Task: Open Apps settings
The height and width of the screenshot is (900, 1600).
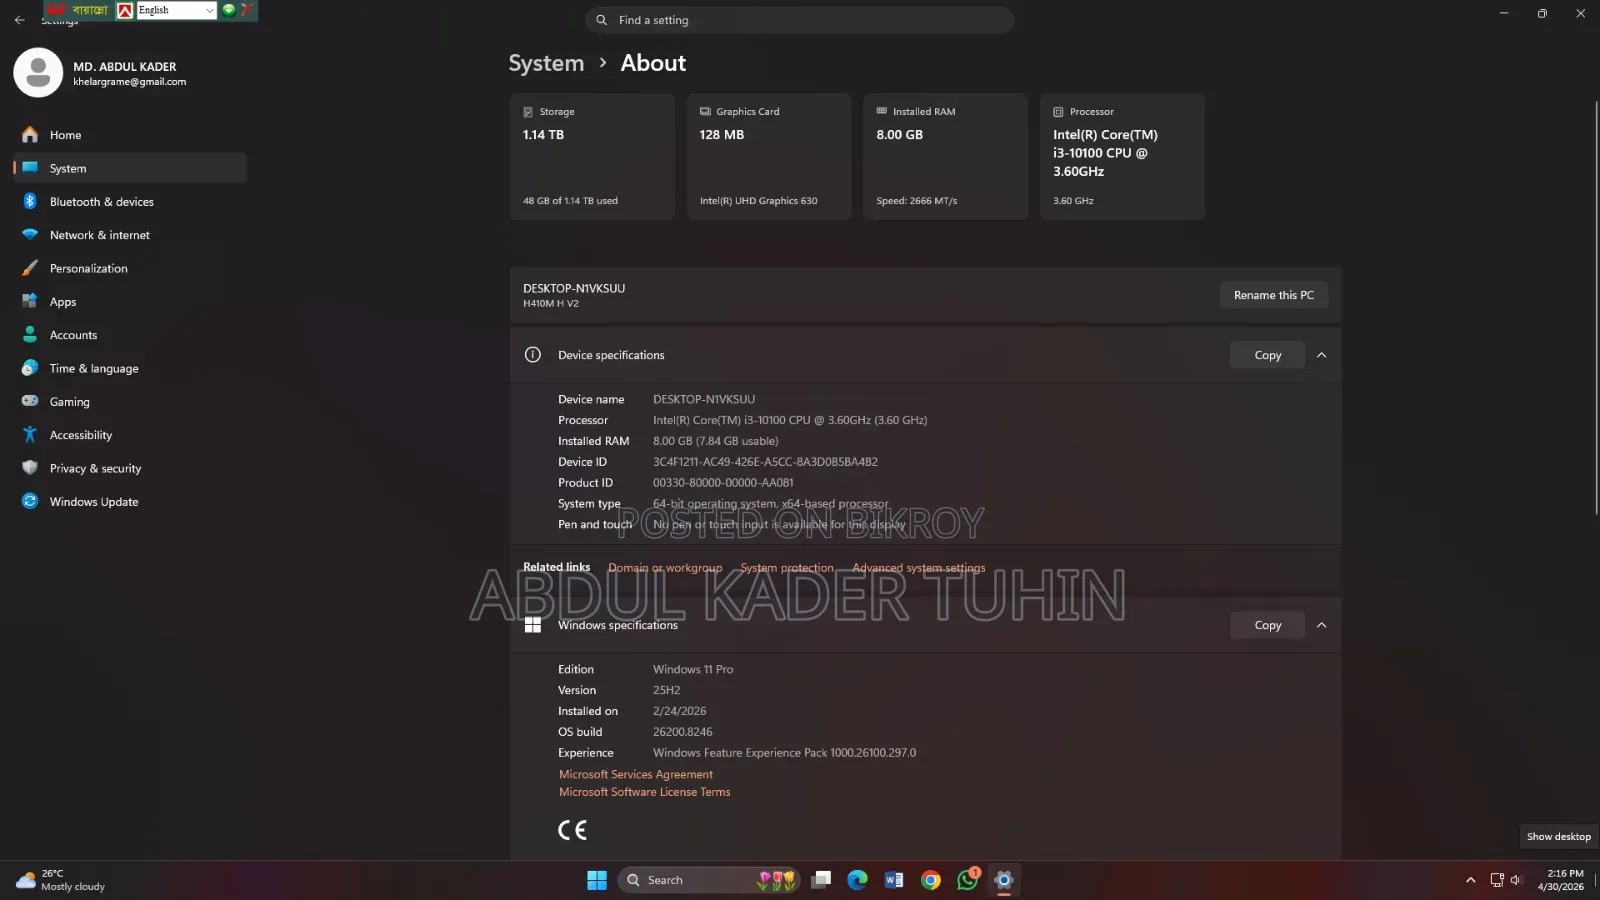Action: (130, 302)
